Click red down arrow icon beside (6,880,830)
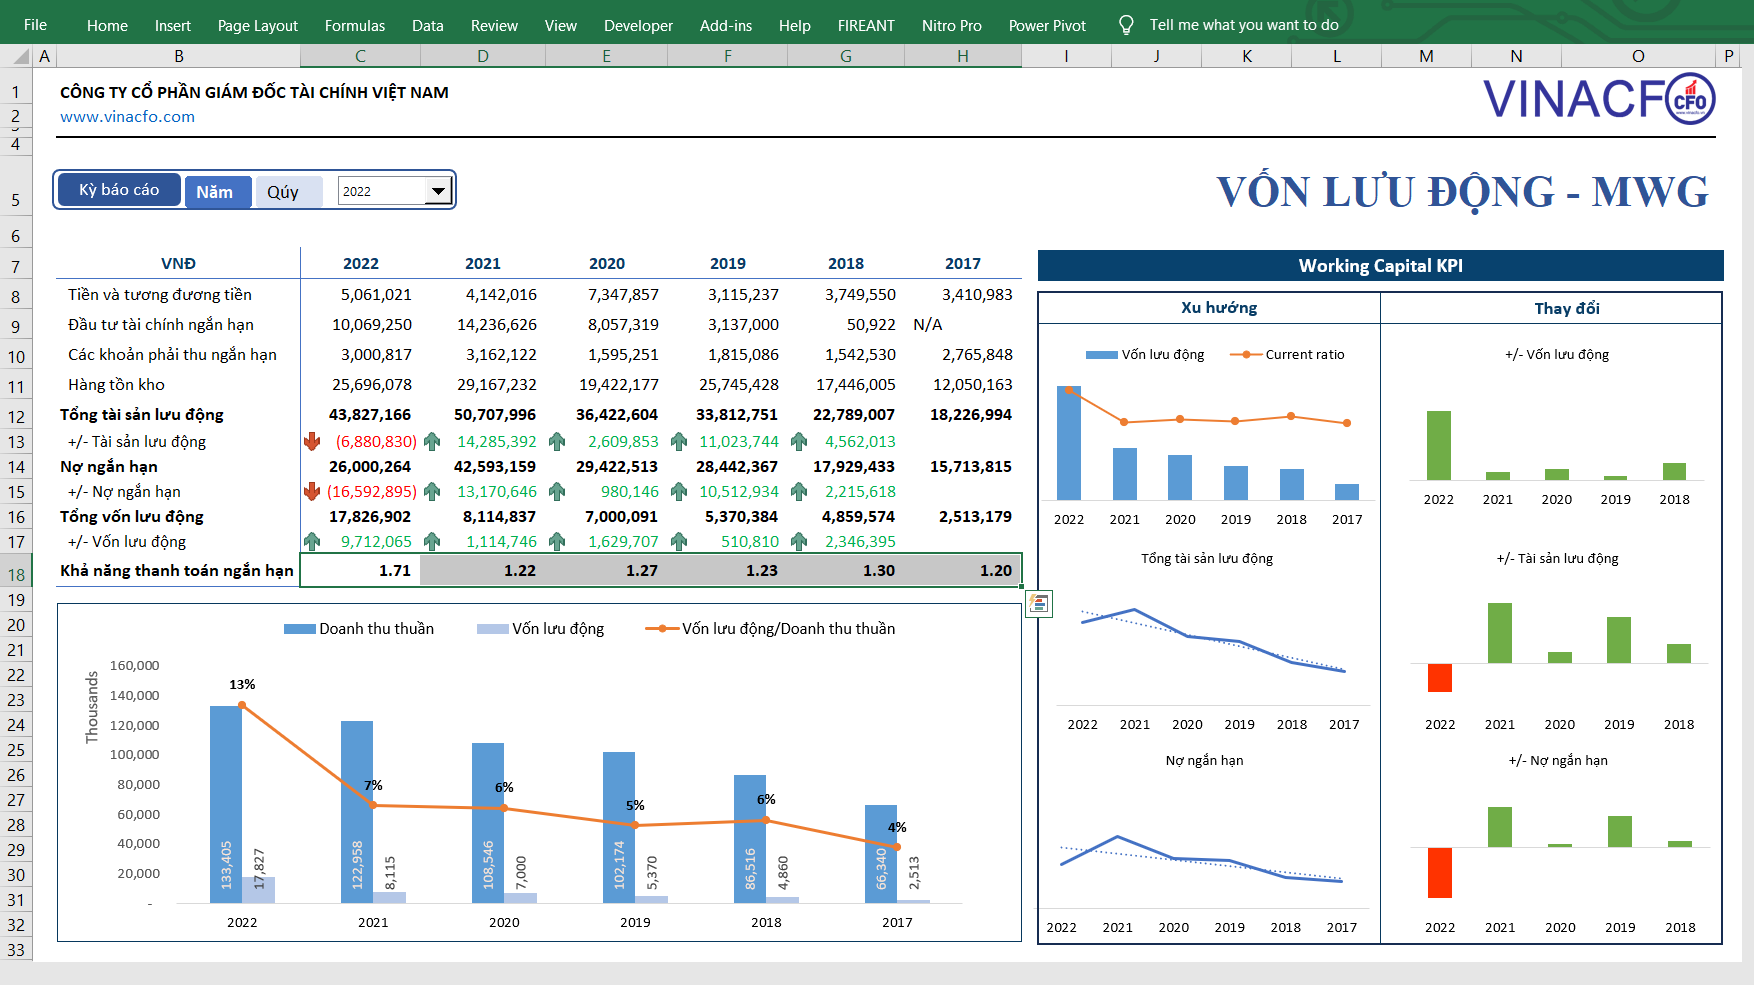Viewport: 1754px width, 985px height. (312, 441)
